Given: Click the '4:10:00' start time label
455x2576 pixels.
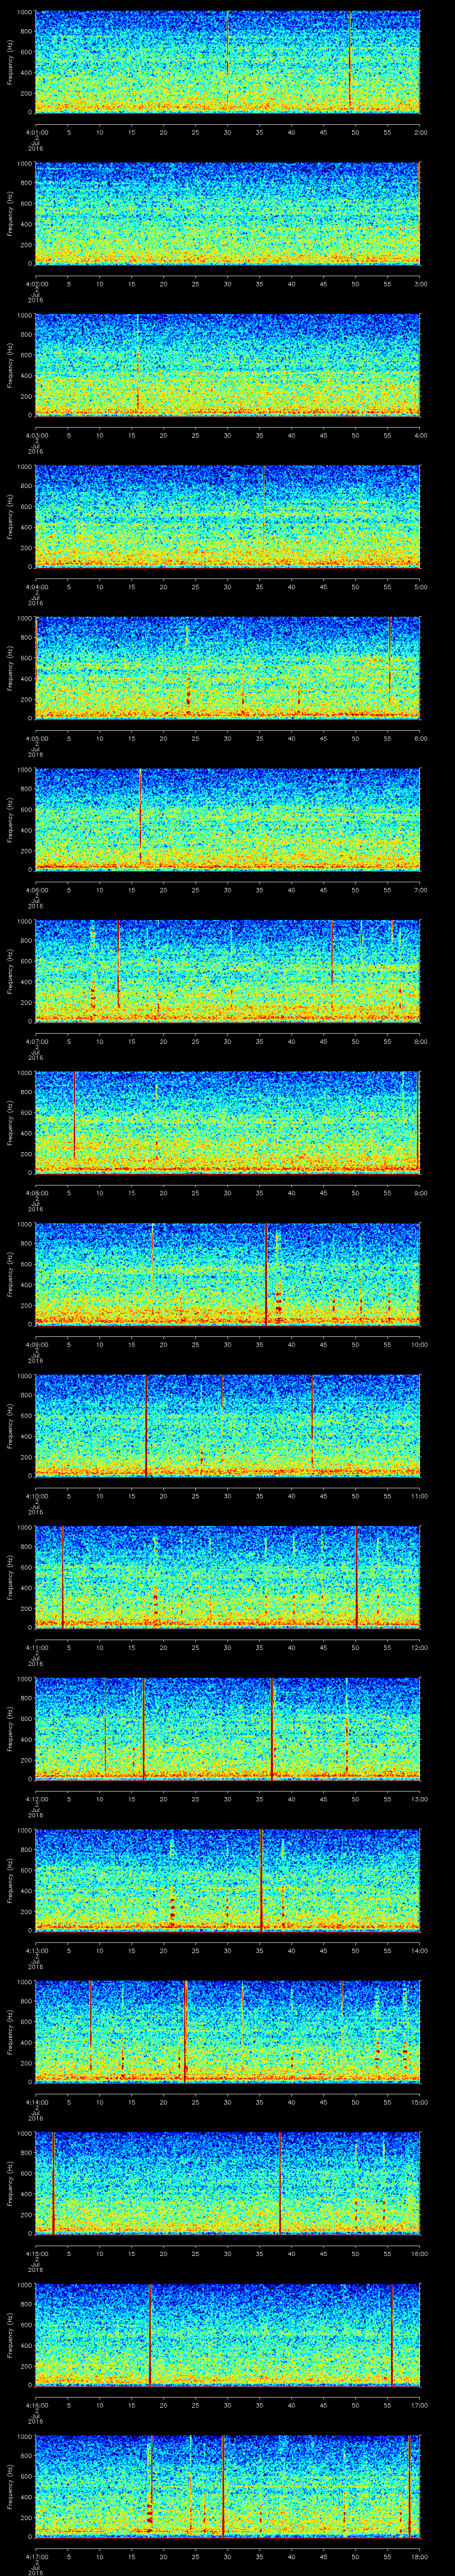Looking at the screenshot, I should [36, 1495].
